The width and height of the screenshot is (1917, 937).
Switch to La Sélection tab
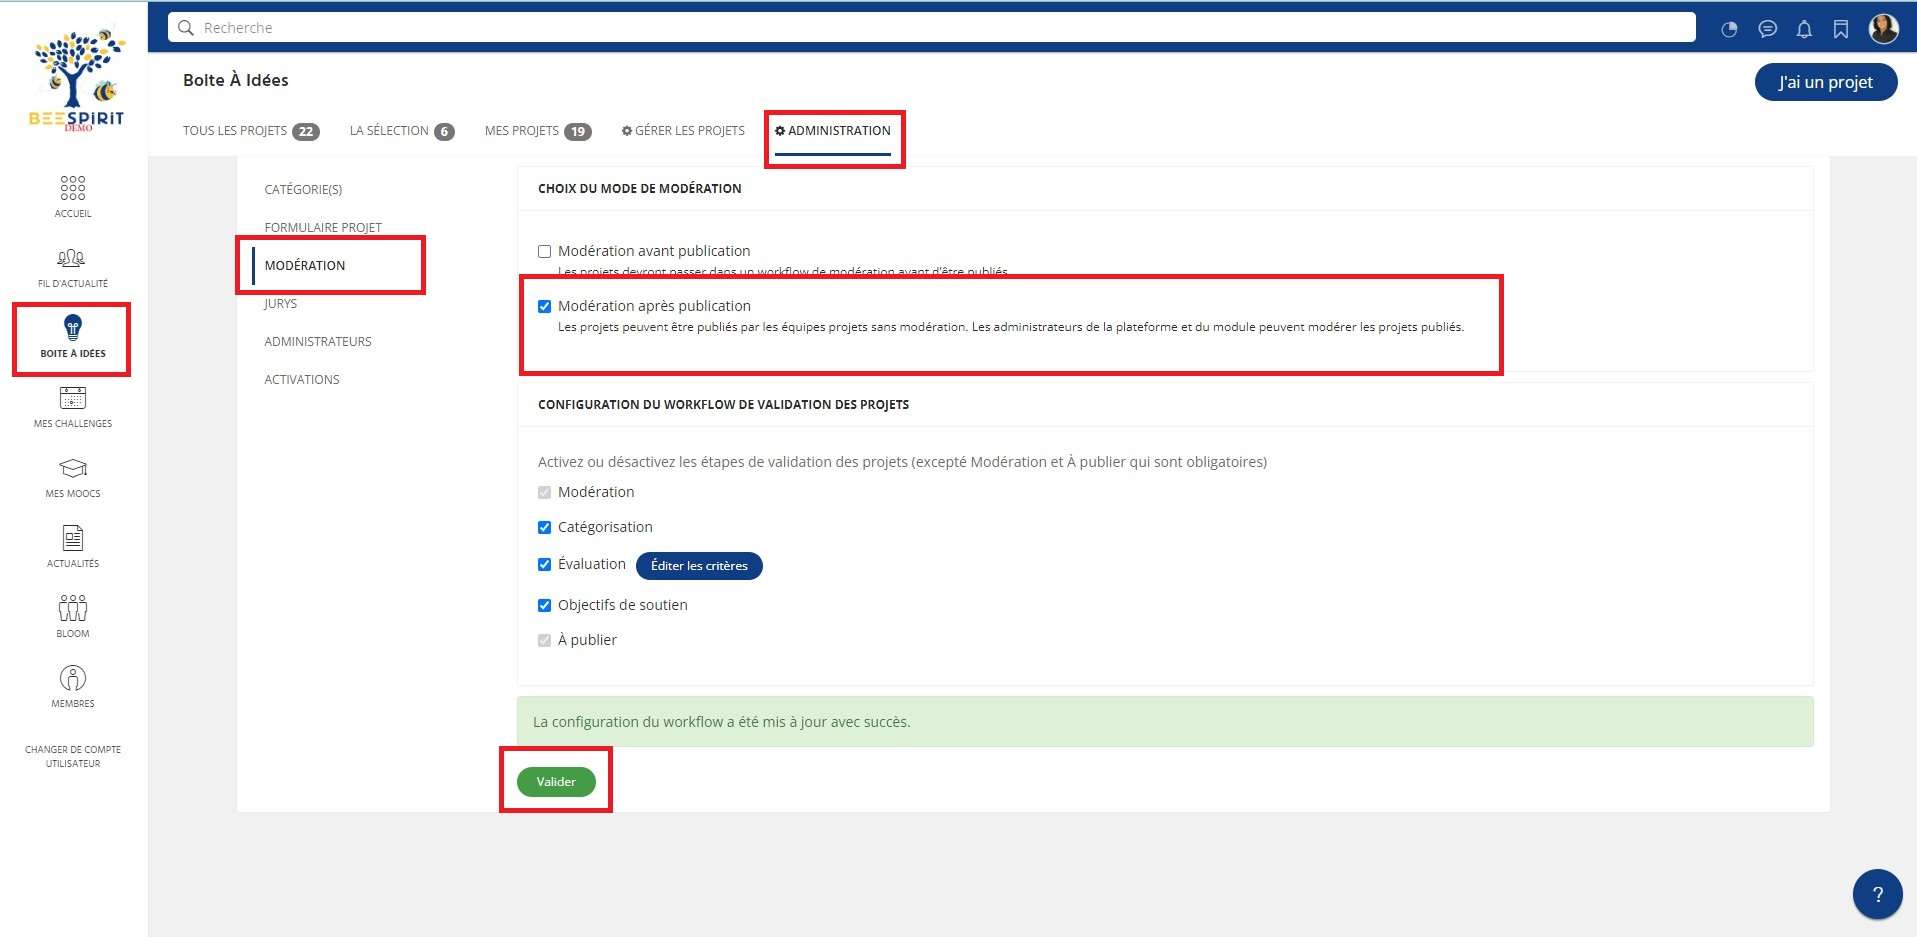(x=402, y=131)
